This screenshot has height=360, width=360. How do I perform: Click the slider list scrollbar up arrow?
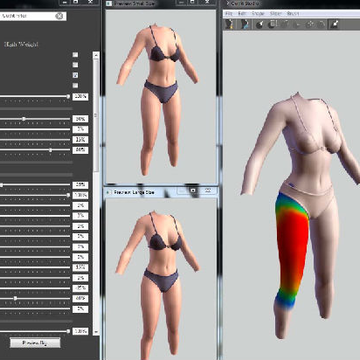[x=96, y=54]
